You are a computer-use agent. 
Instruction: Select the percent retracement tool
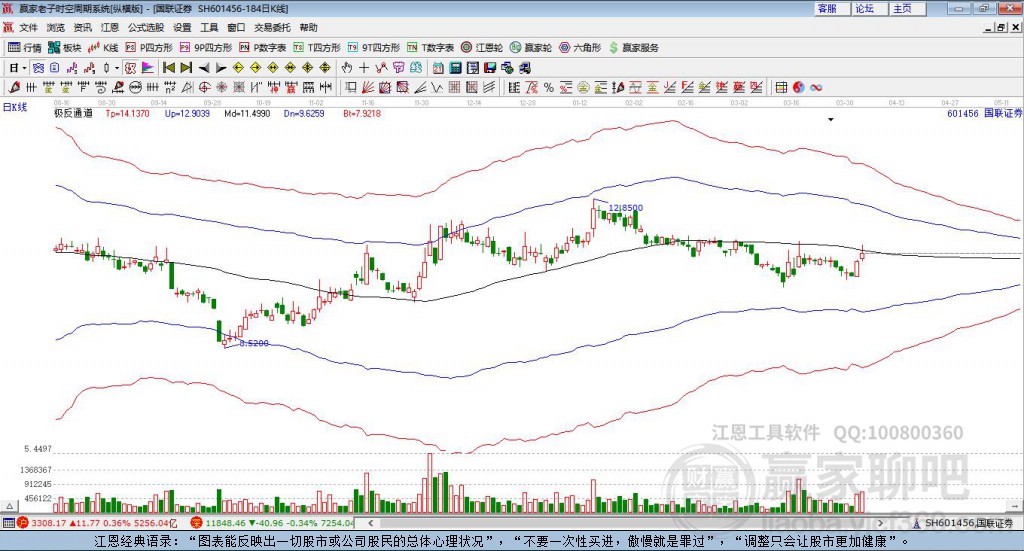click(549, 87)
